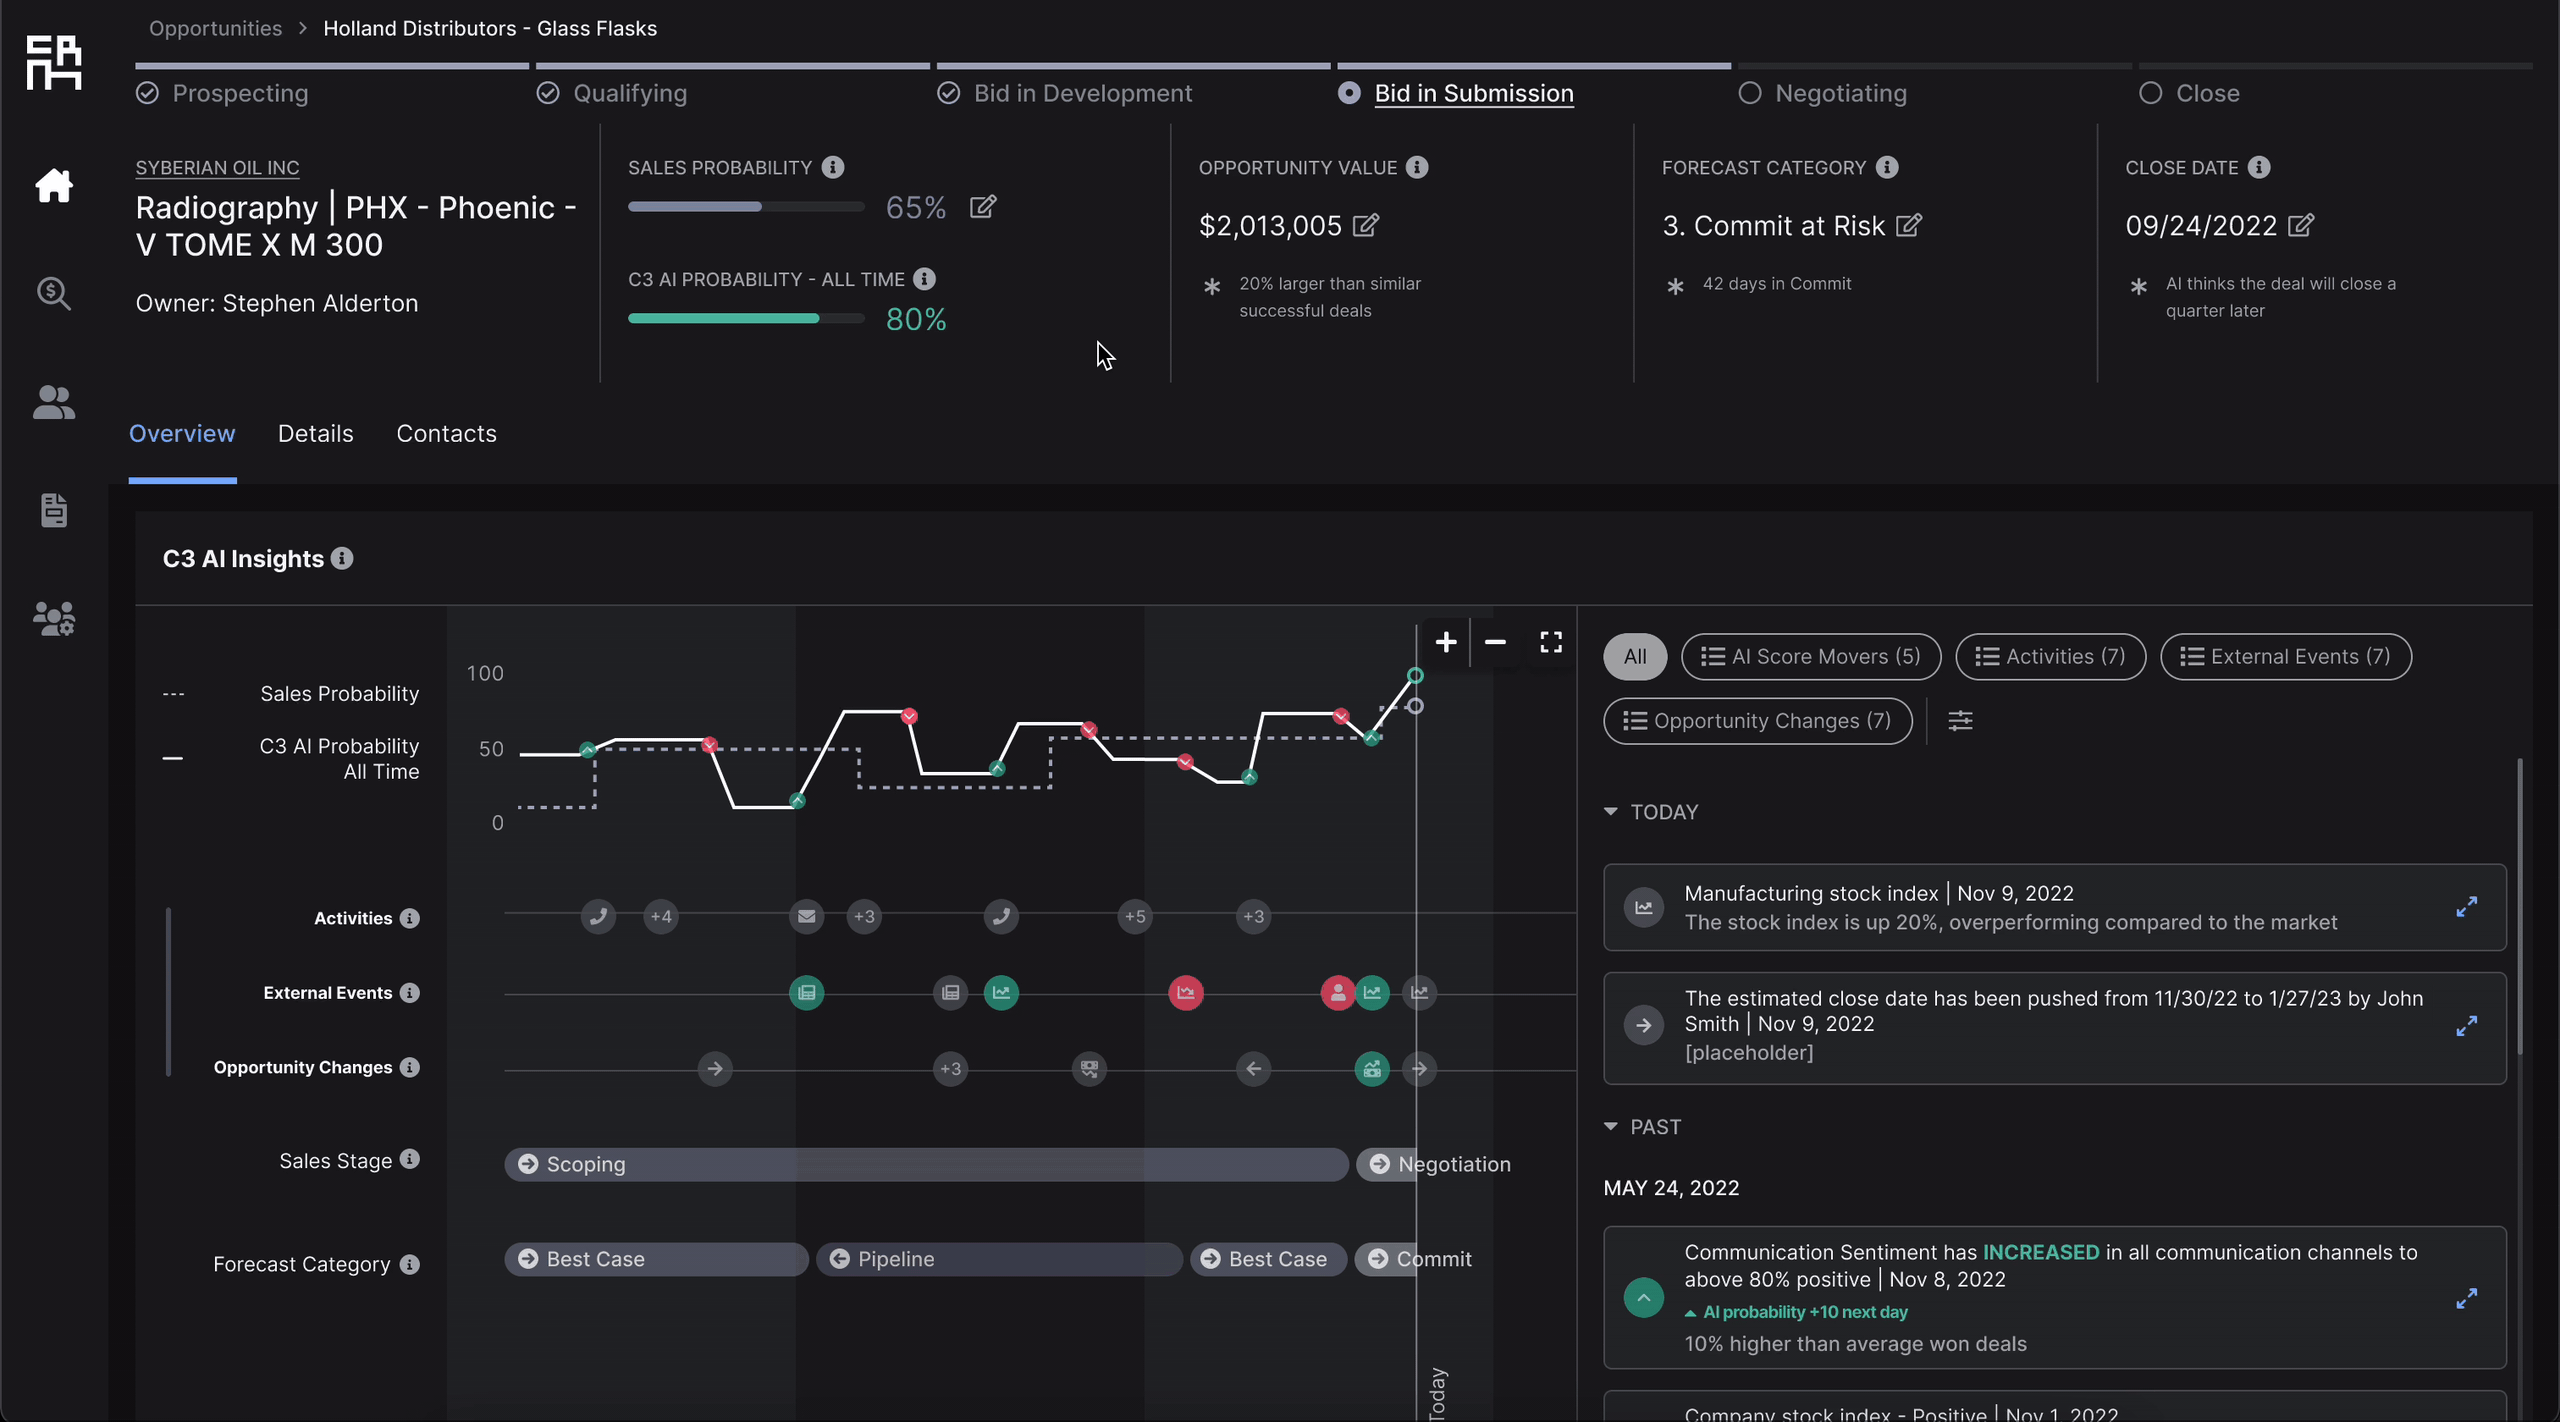Click the first phone call activity marker
This screenshot has height=1422, width=2560.
click(598, 916)
